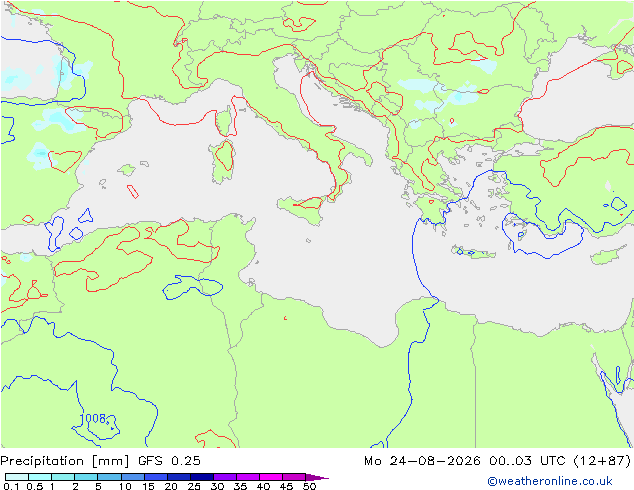
Task: Pick the legend swatch between 15 and 20
Action: click(155, 477)
